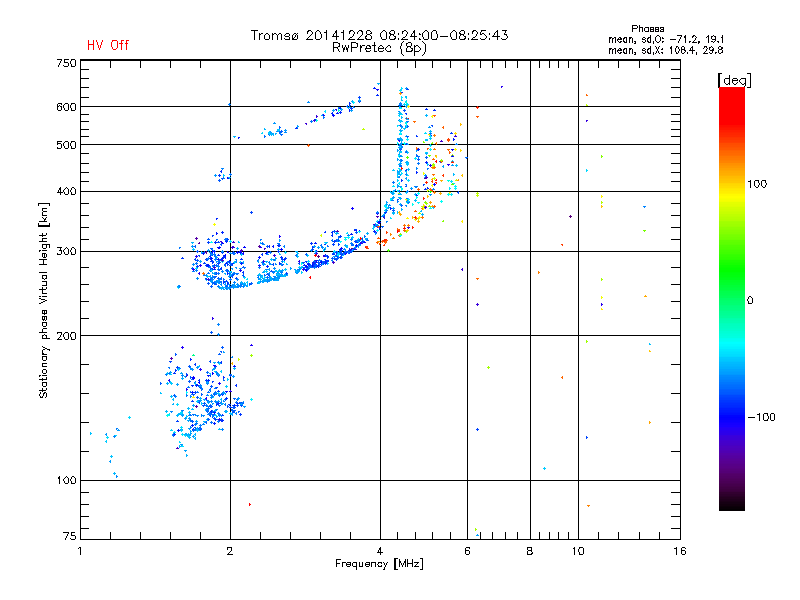Screen dimensions: 800x600
Task: Select the 'mean, sd,X: 108.4, 29.8' text
Action: (665, 50)
